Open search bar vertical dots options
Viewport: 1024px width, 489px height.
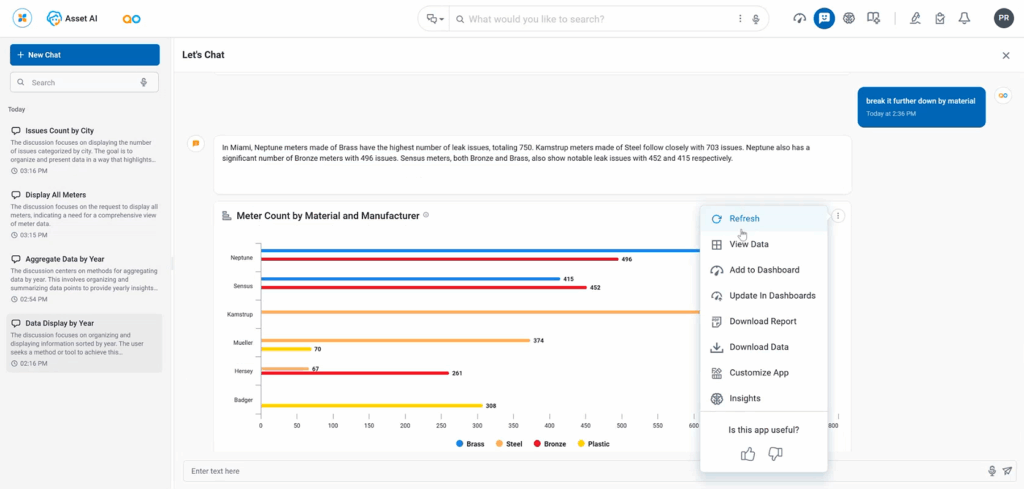pos(740,19)
